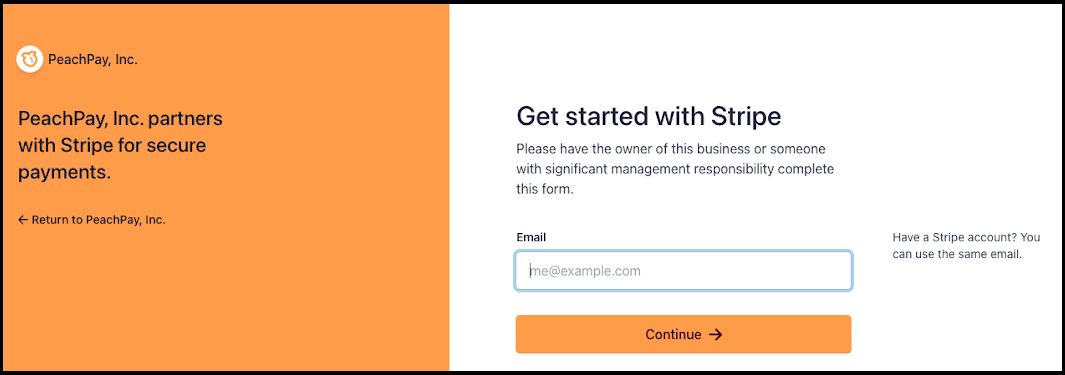Click the Continue button

tap(683, 334)
